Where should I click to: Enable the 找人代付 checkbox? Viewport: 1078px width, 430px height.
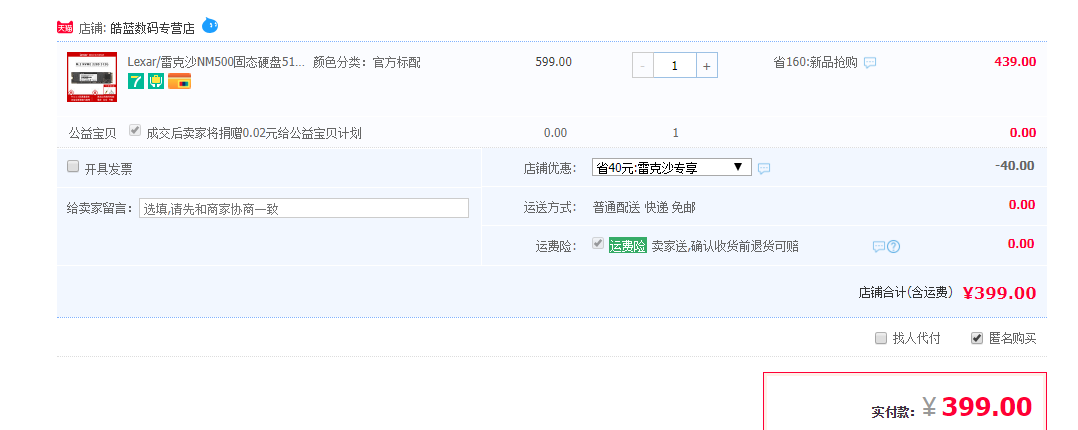click(881, 338)
